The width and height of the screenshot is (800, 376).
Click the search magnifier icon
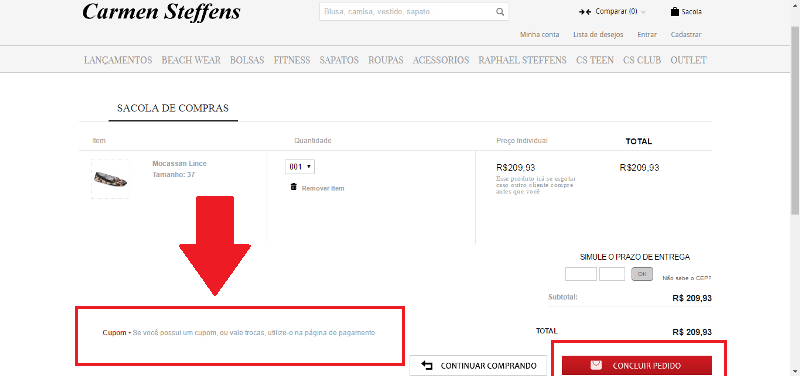click(x=500, y=12)
